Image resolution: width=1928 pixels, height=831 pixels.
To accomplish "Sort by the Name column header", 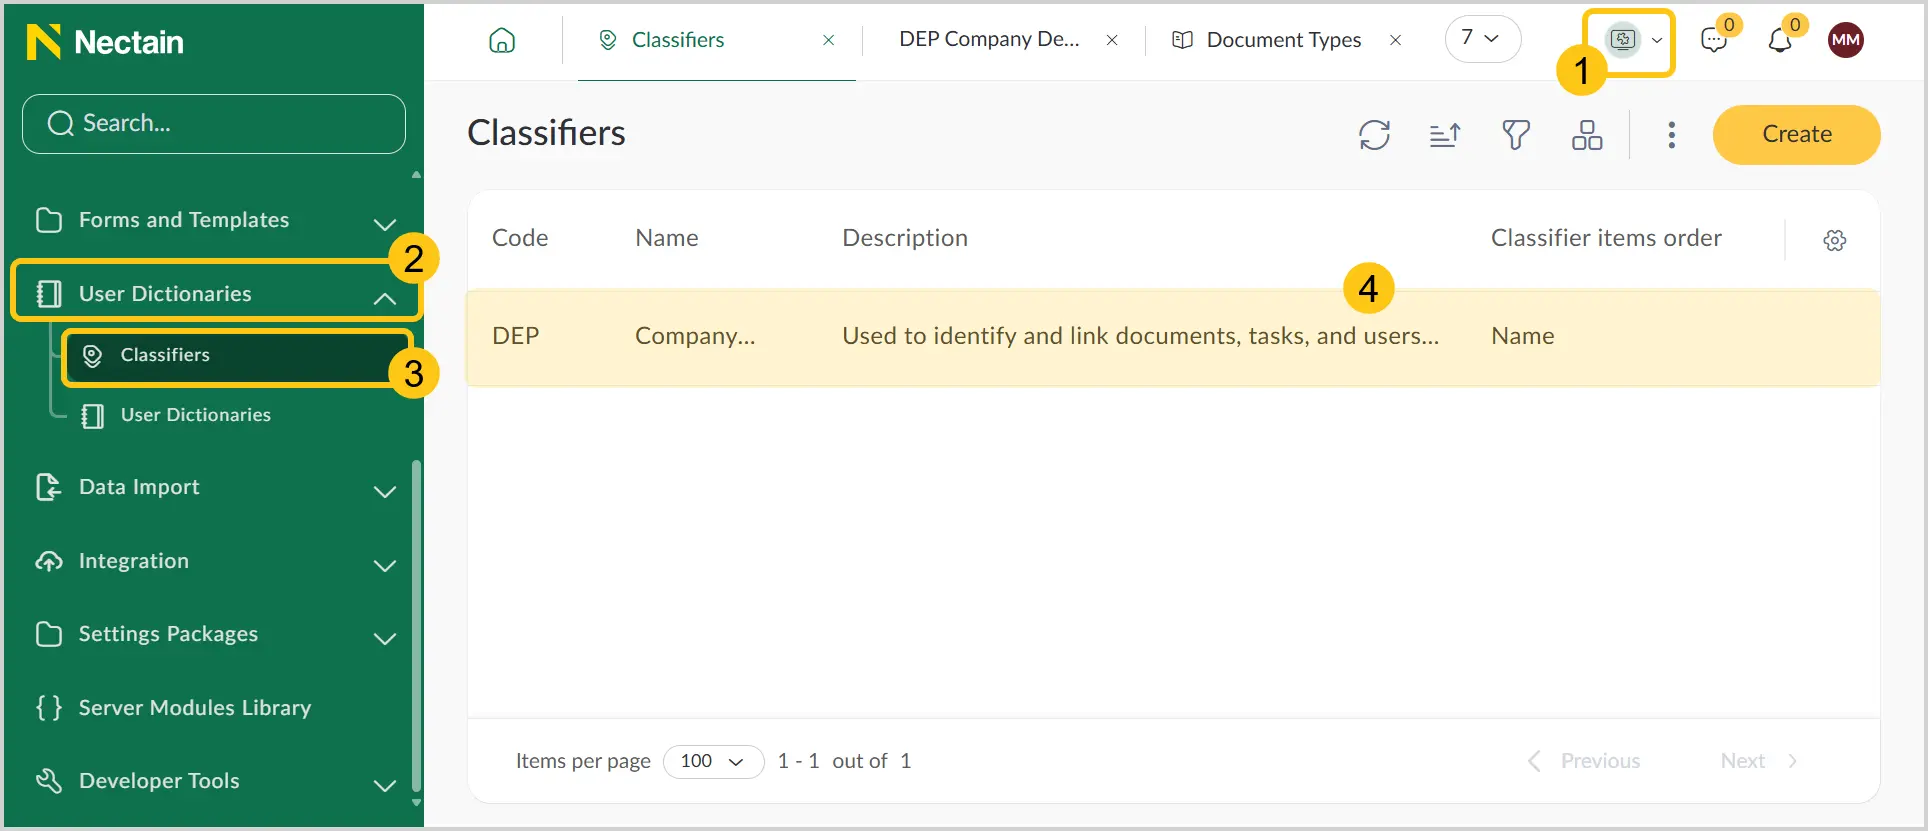I will pos(667,238).
